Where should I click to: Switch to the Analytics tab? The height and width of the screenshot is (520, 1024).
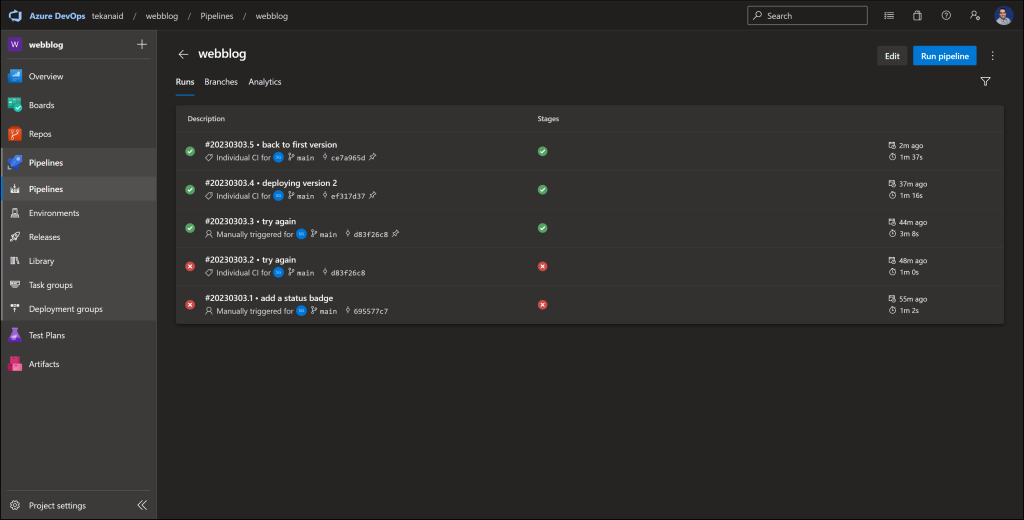point(264,82)
